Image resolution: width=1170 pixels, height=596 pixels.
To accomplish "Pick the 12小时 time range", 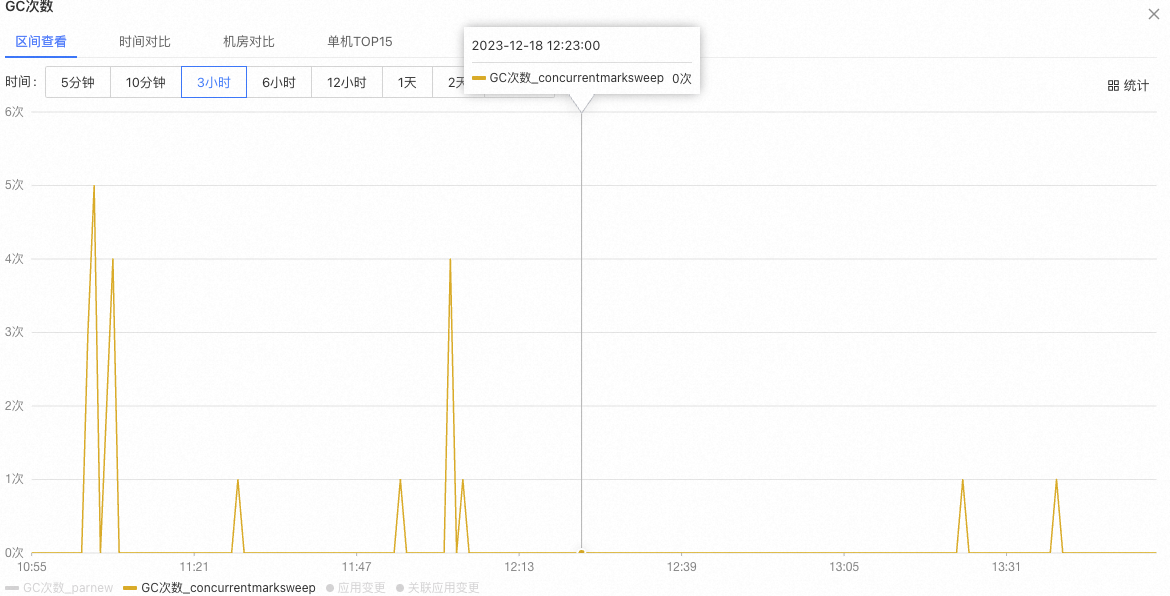I will click(x=346, y=82).
